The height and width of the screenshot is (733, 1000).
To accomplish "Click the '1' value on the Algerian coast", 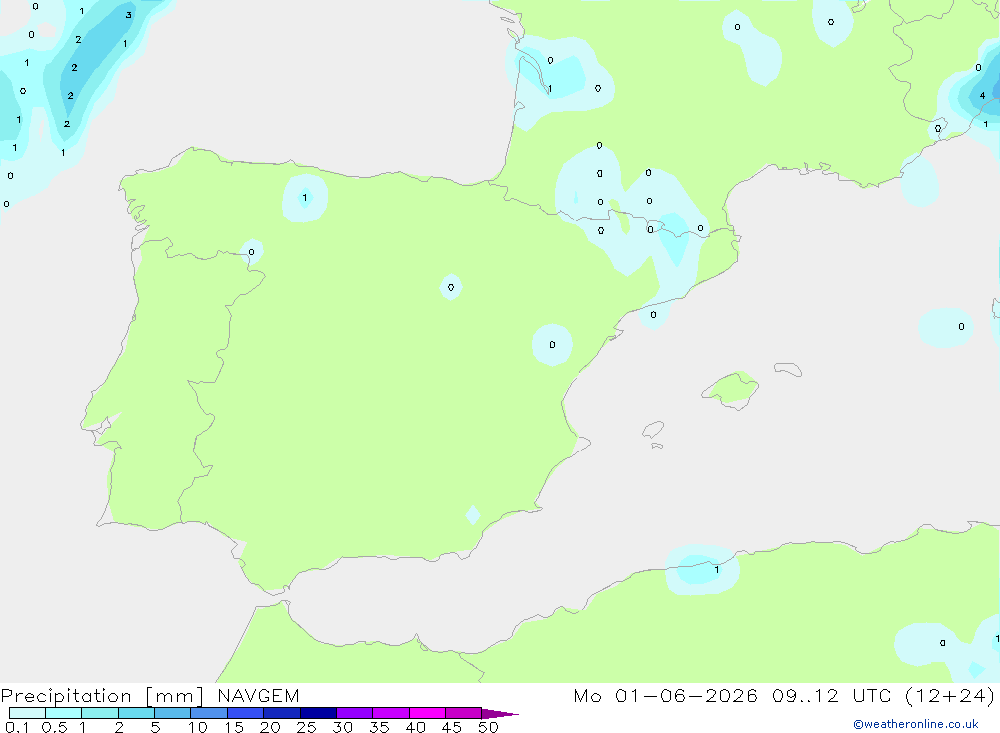I will coord(717,570).
